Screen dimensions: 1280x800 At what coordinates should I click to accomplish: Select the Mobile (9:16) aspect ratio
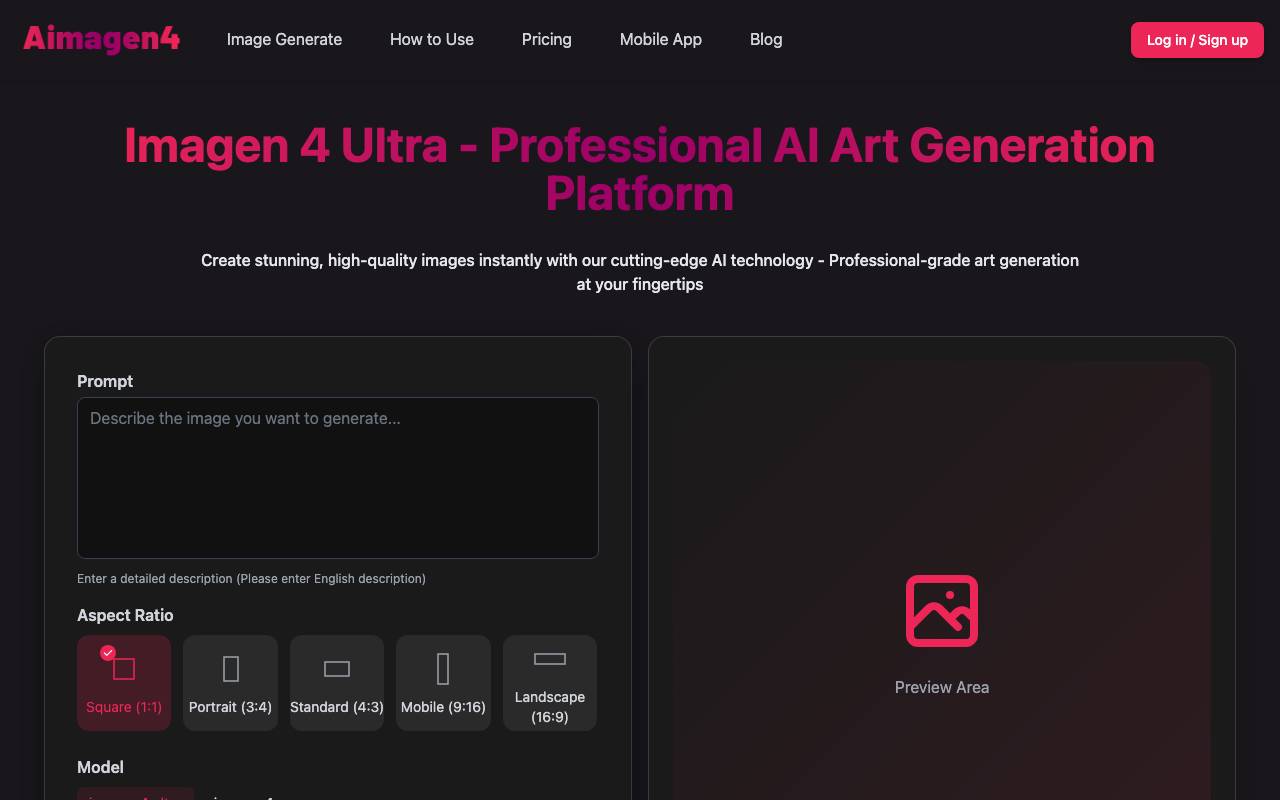coord(443,683)
